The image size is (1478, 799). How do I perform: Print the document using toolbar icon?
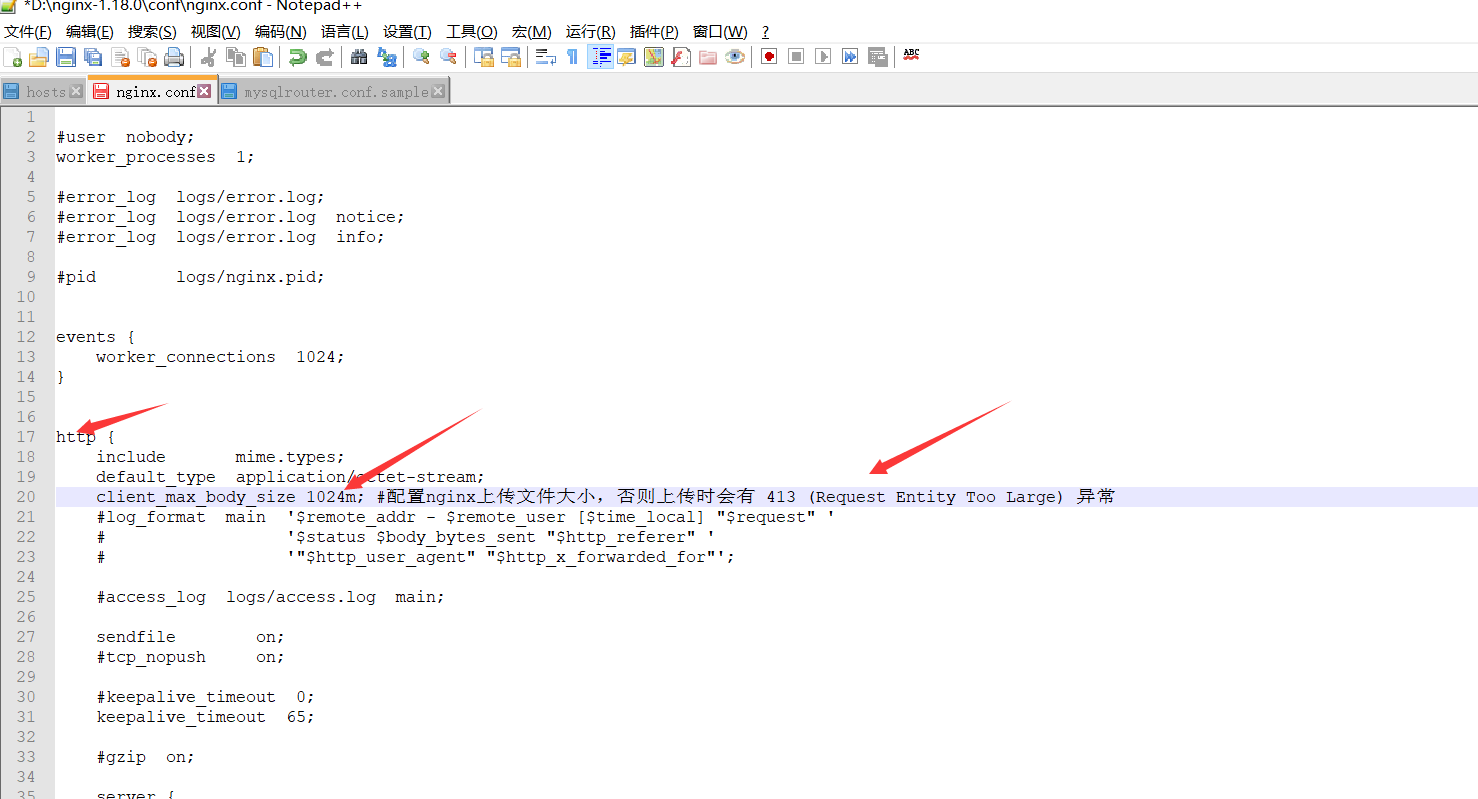174,57
